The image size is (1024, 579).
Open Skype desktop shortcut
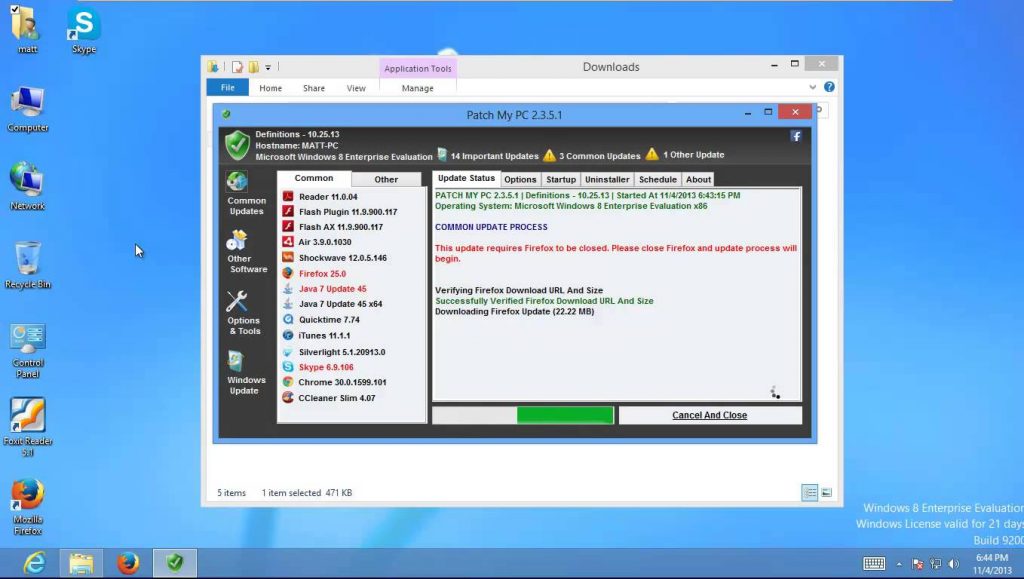(x=84, y=31)
